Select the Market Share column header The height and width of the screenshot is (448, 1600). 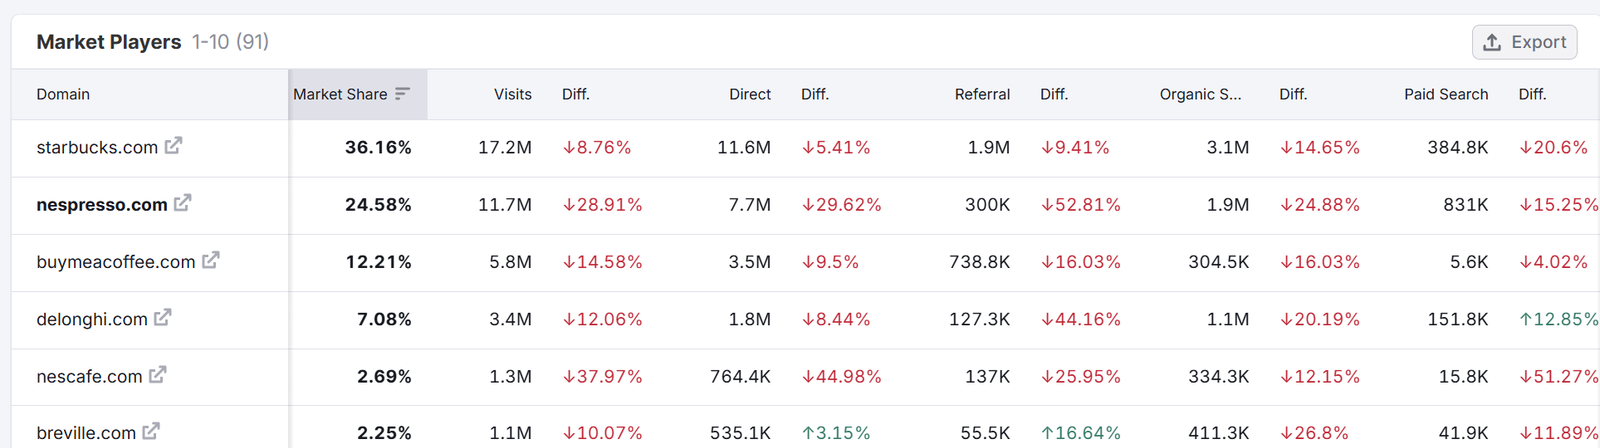pos(340,94)
